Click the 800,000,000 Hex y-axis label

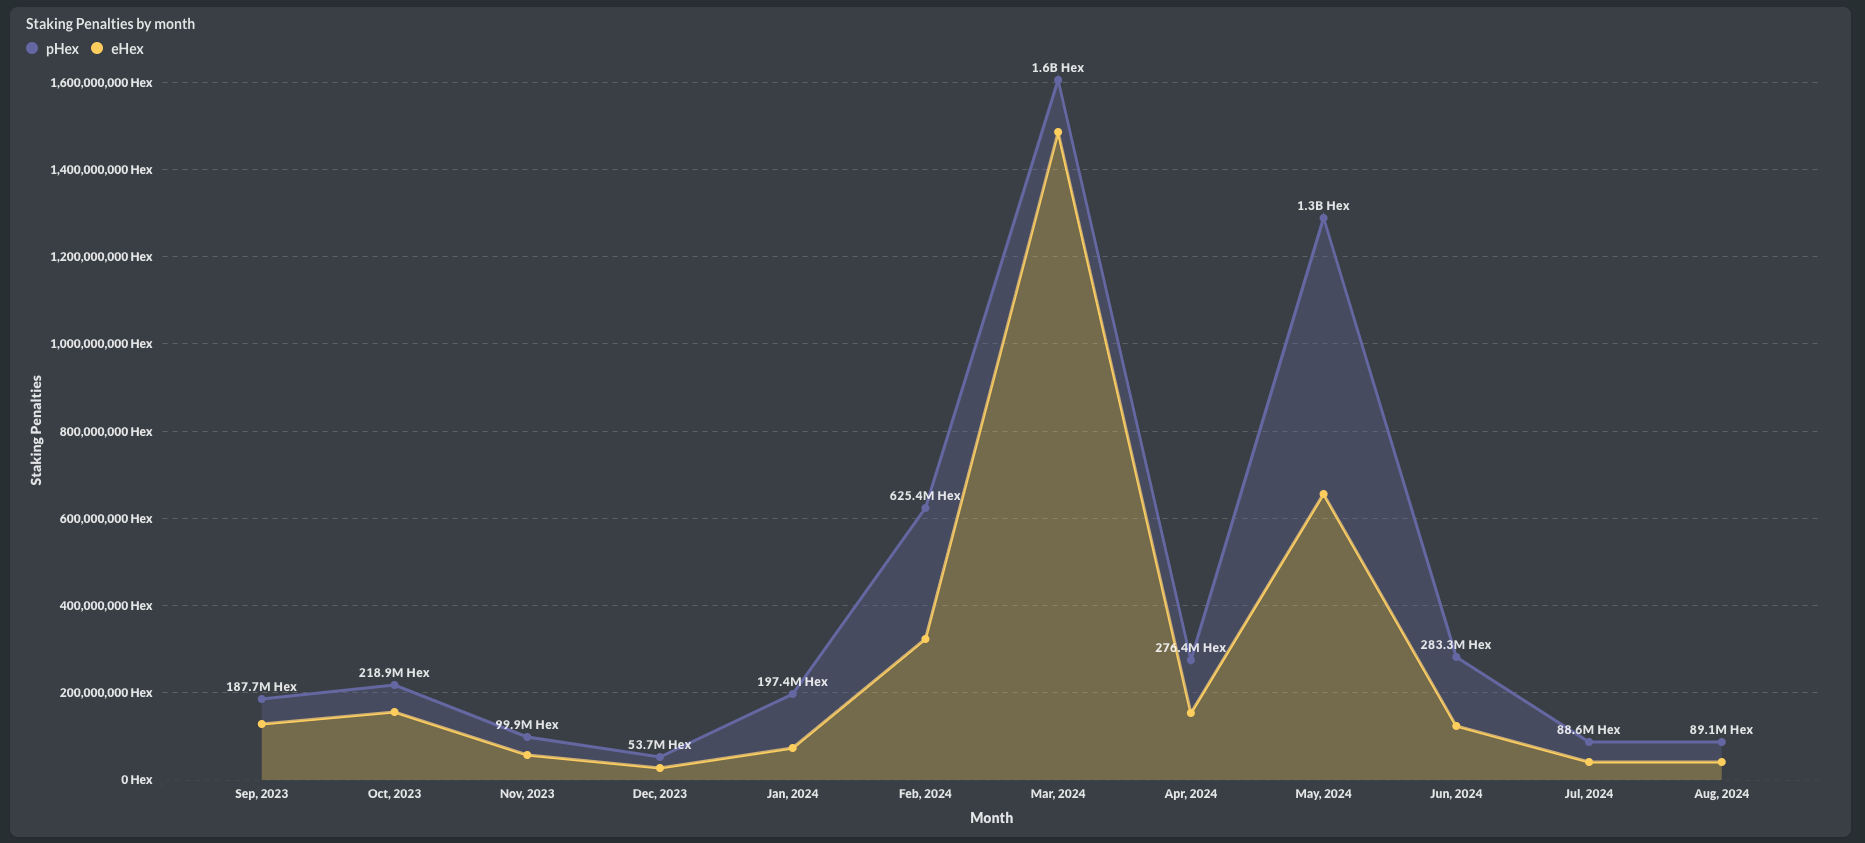click(106, 432)
